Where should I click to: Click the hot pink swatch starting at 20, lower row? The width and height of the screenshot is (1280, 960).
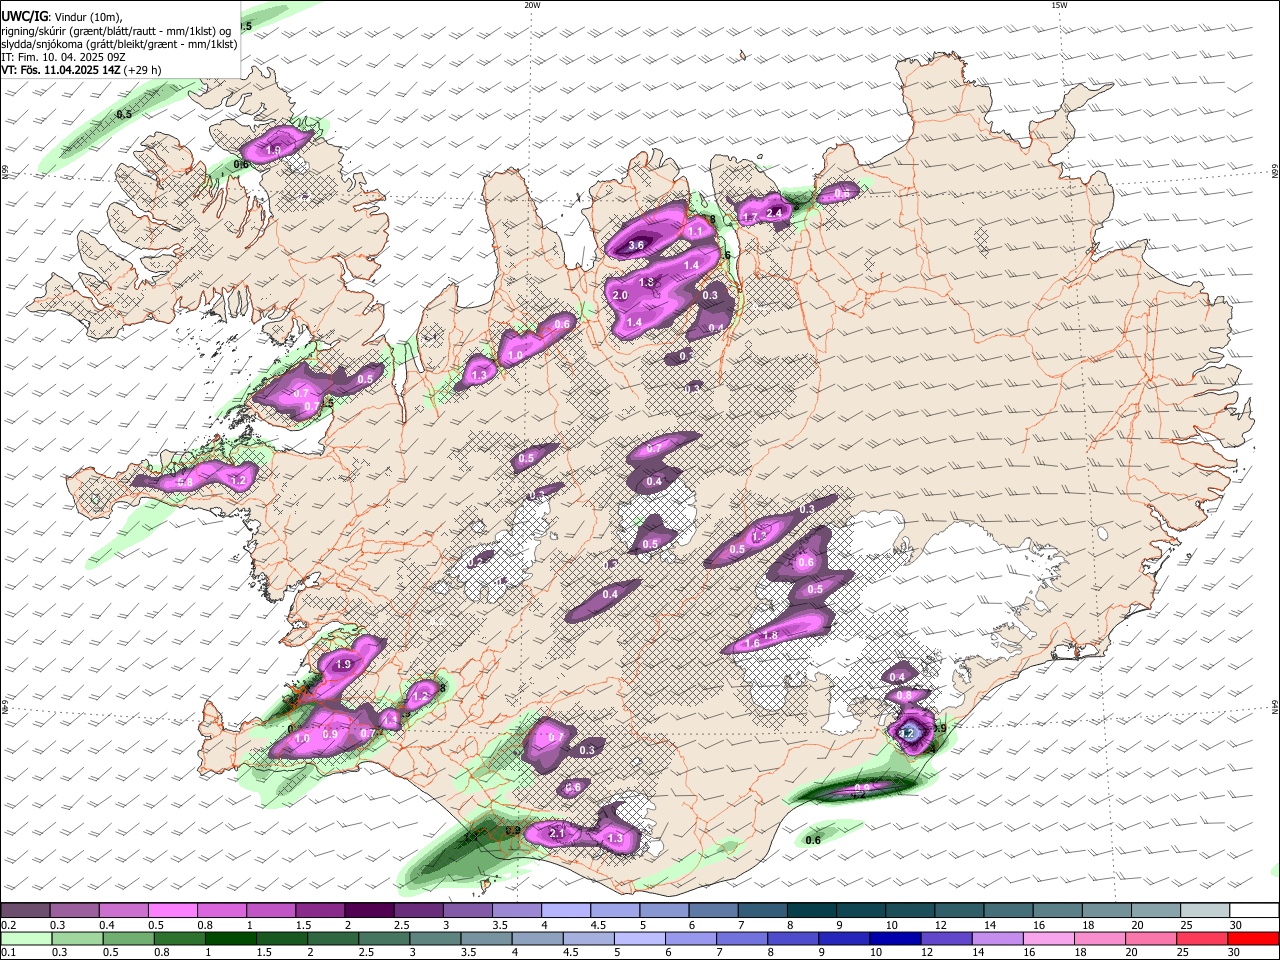coord(1151,938)
